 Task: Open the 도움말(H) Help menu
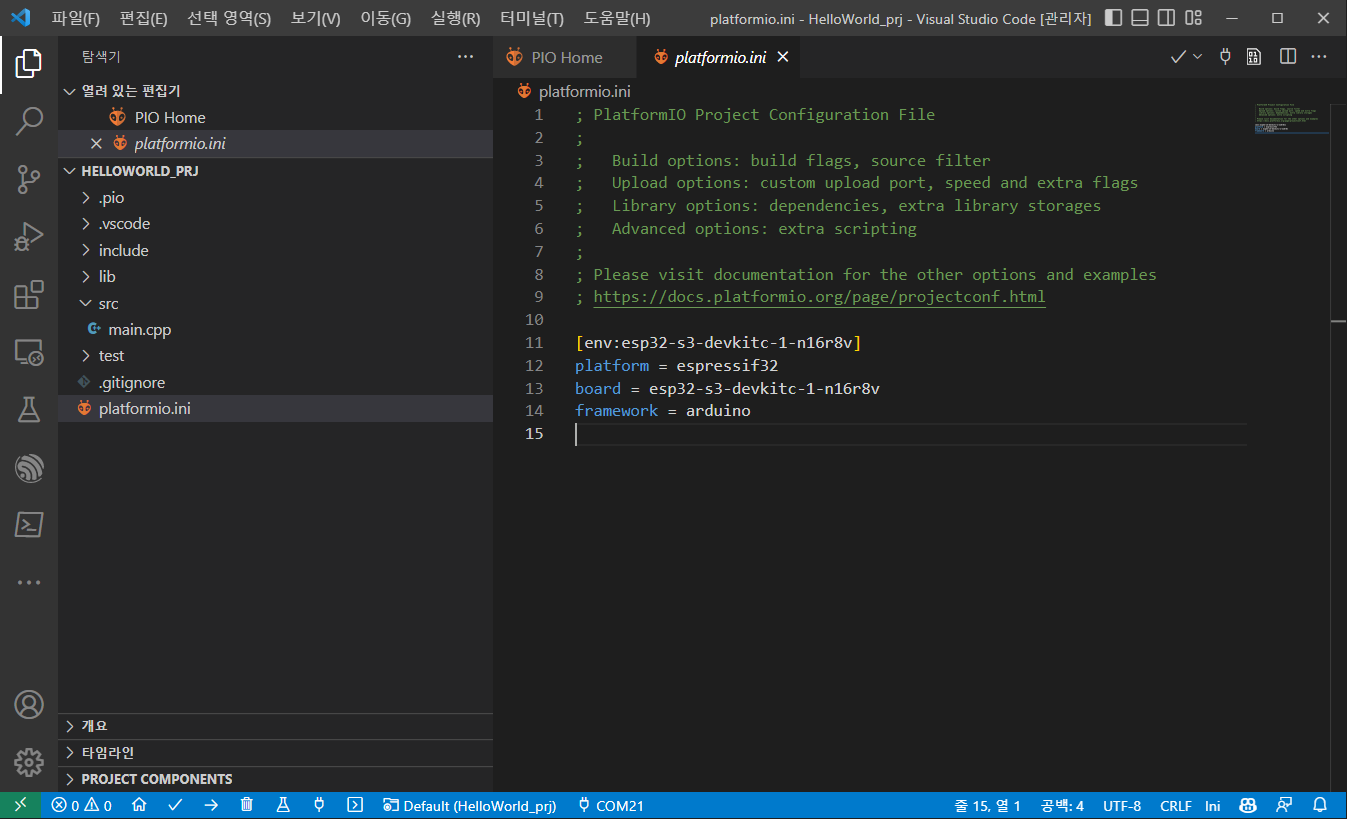click(617, 18)
